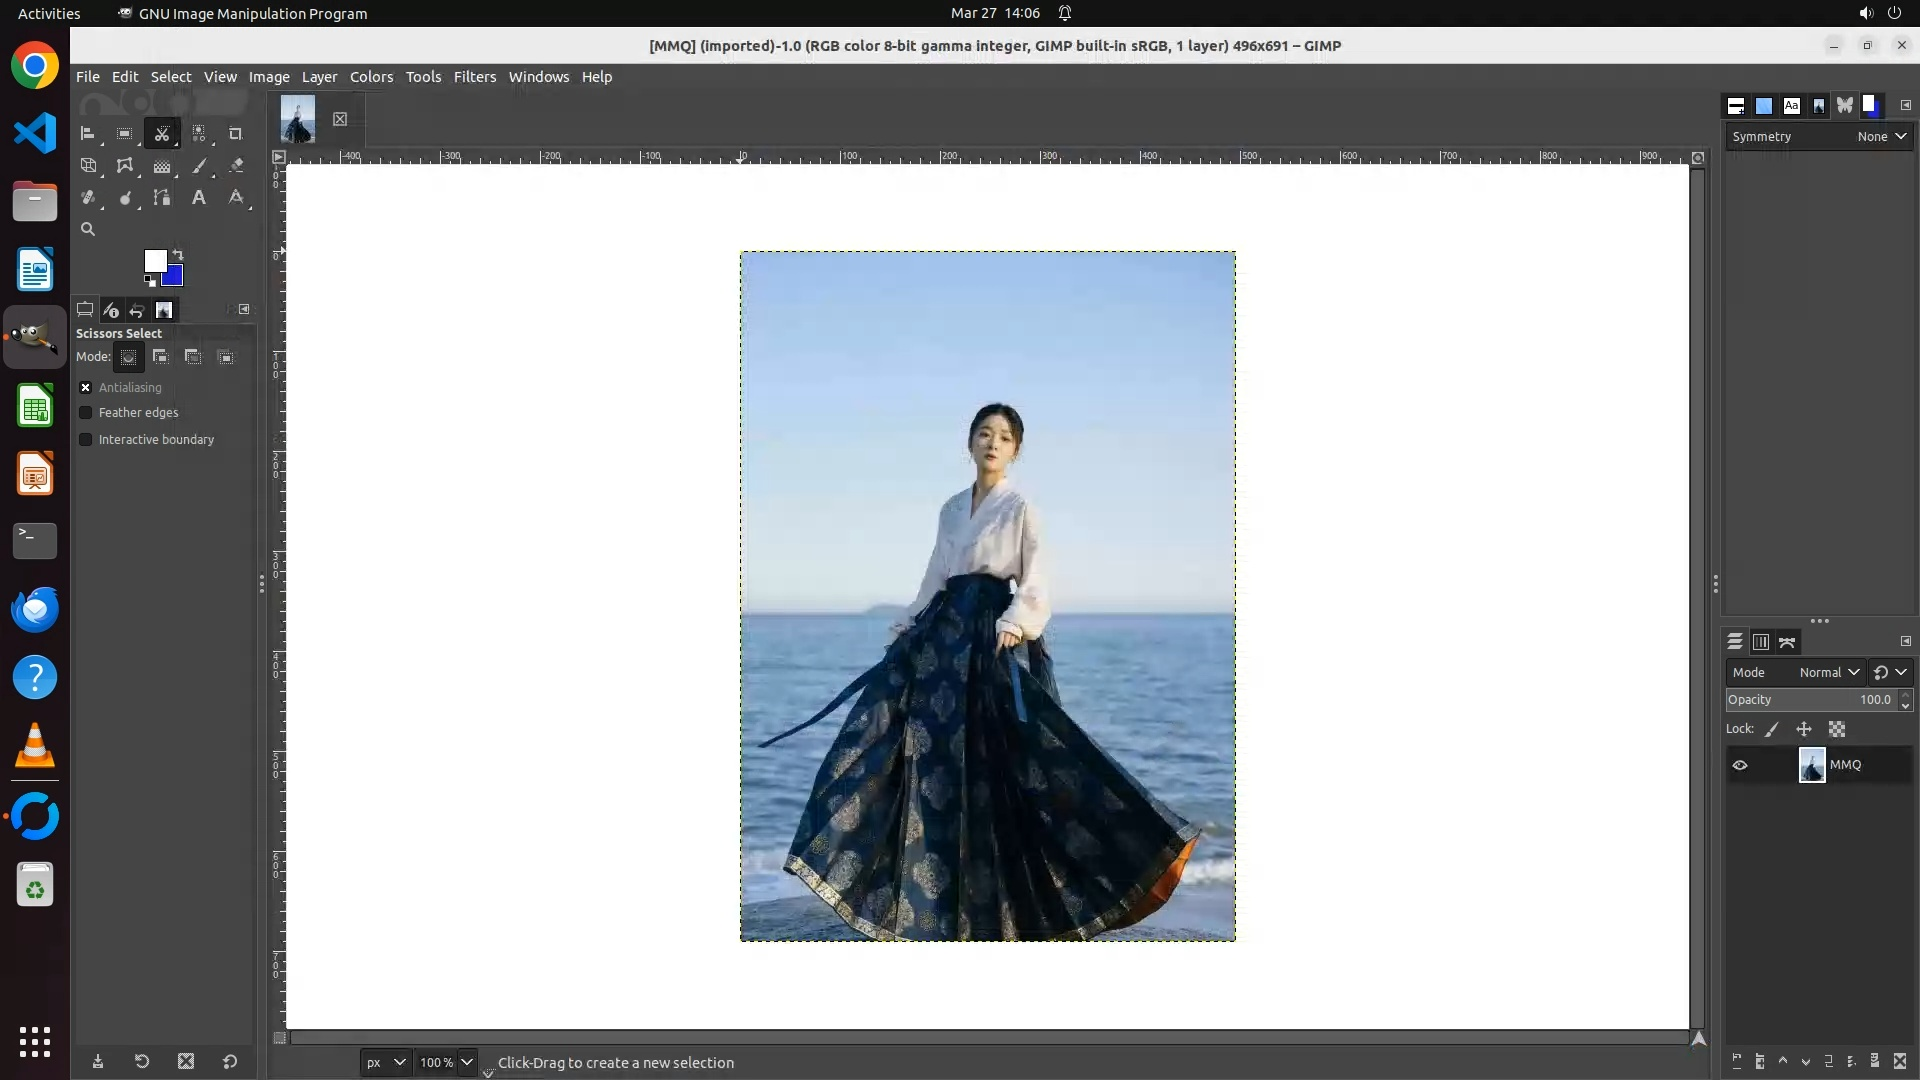This screenshot has height=1080, width=1920.
Task: Select the Eraser tool
Action: (x=236, y=166)
